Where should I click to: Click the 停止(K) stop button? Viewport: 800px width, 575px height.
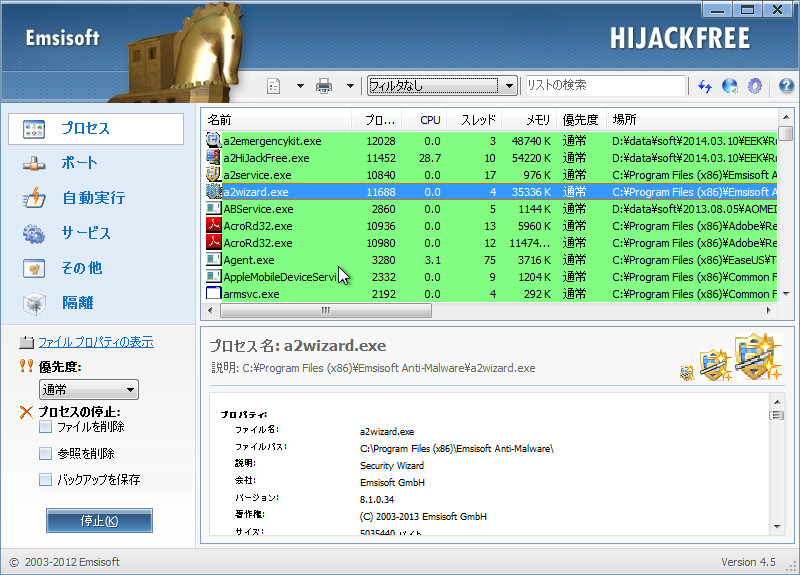(99, 520)
